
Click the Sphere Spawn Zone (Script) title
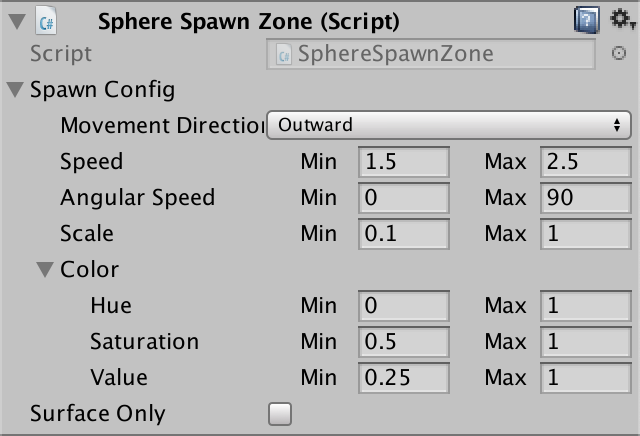249,21
